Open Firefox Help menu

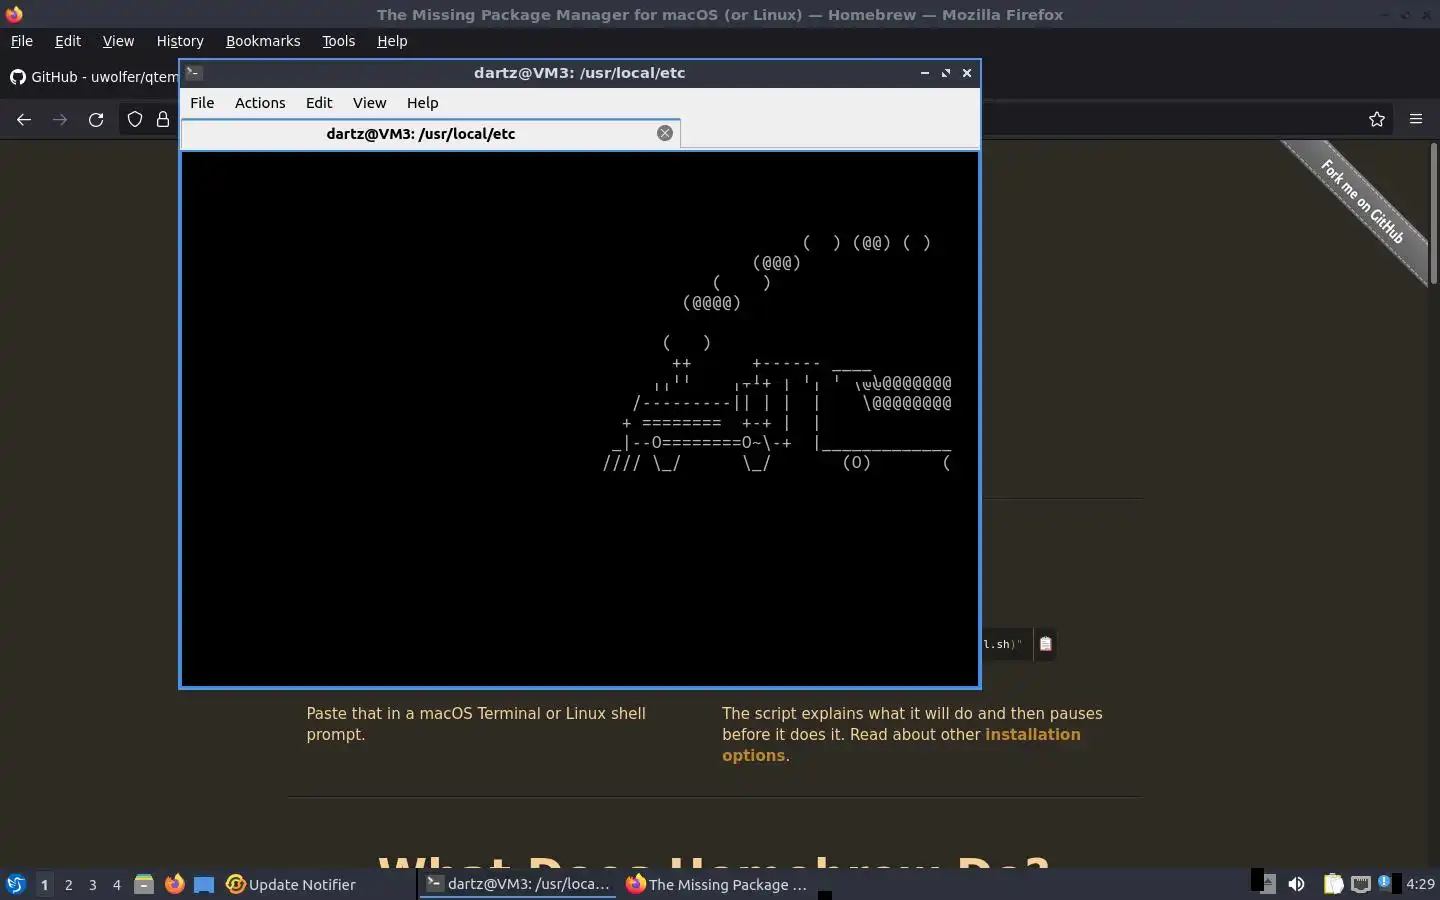coord(392,41)
